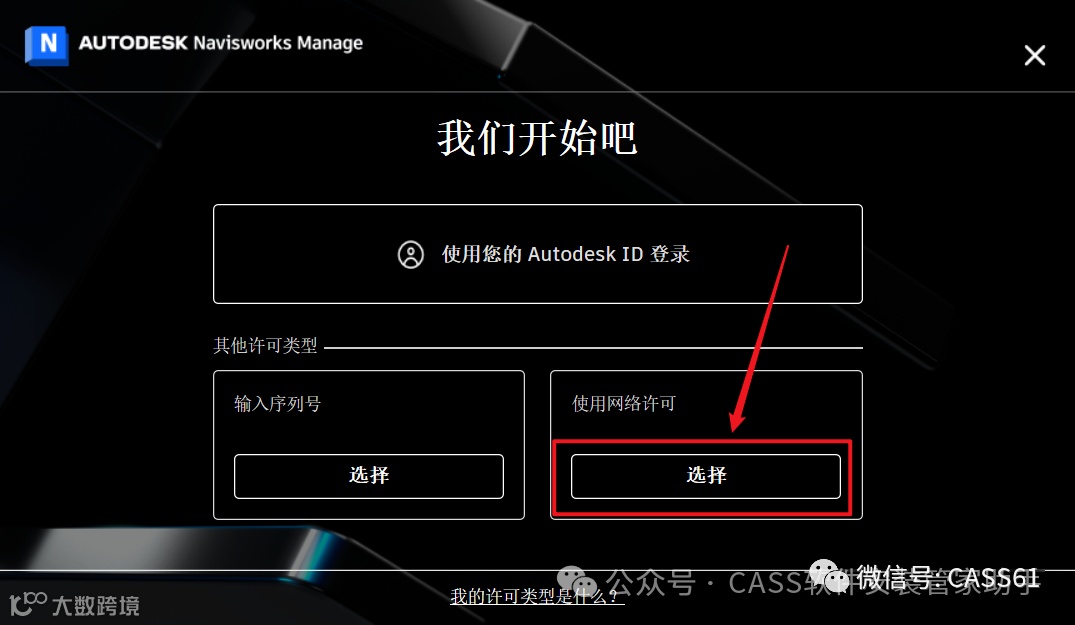Click the 大数跨境 logo icon
Viewport: 1075px width, 625px height.
[x=28, y=603]
